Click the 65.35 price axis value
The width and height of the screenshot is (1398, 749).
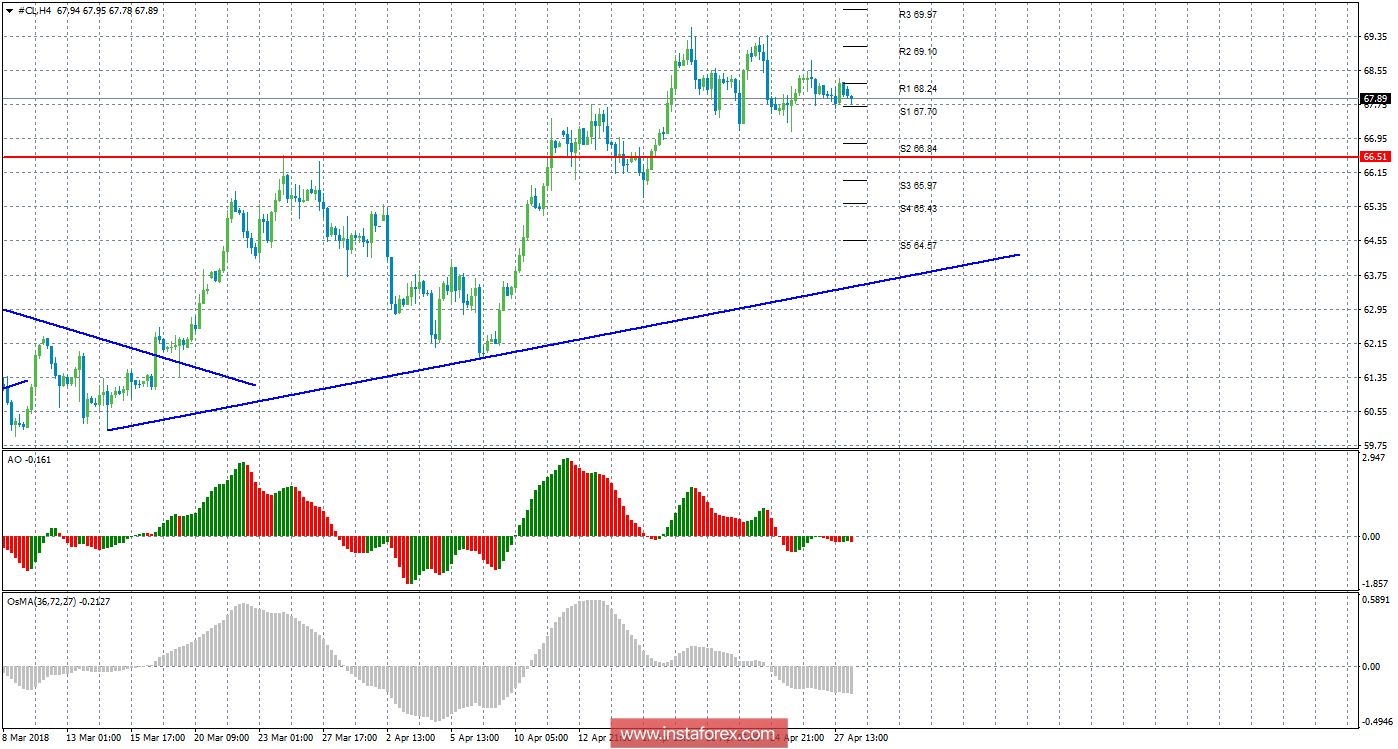[1374, 207]
